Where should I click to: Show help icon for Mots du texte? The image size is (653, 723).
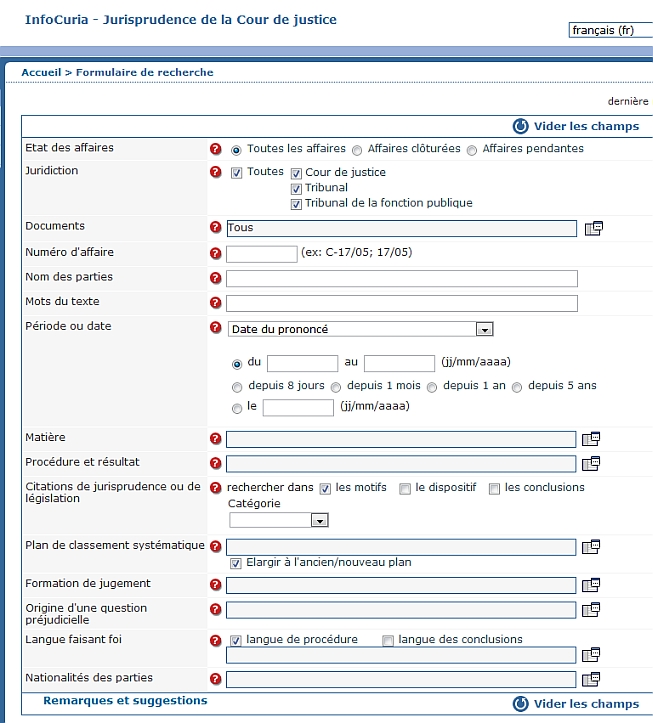click(215, 302)
